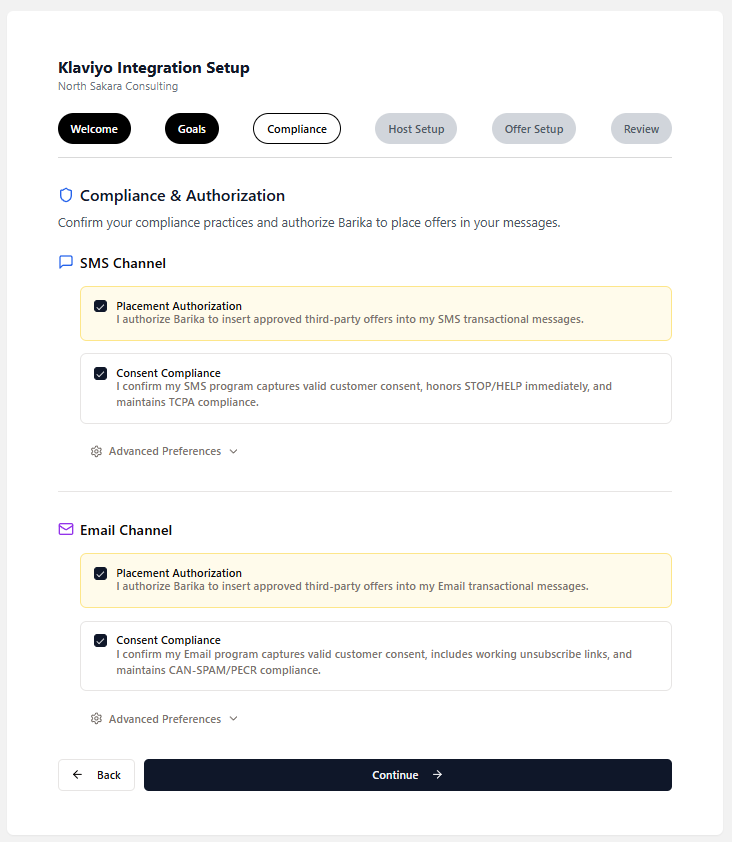Click the gear icon under SMS Channel
732x842 pixels.
click(x=96, y=451)
